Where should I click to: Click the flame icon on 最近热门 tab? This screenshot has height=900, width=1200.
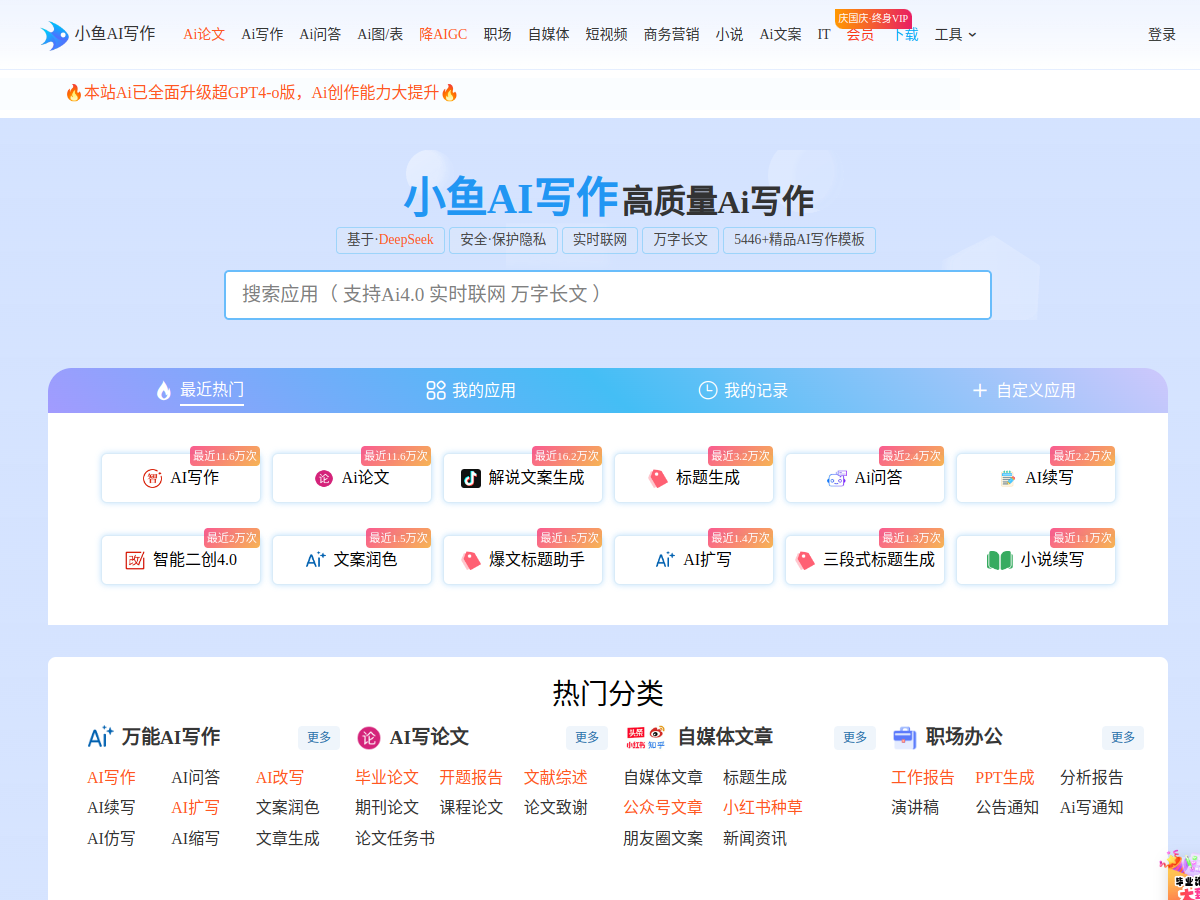click(164, 391)
